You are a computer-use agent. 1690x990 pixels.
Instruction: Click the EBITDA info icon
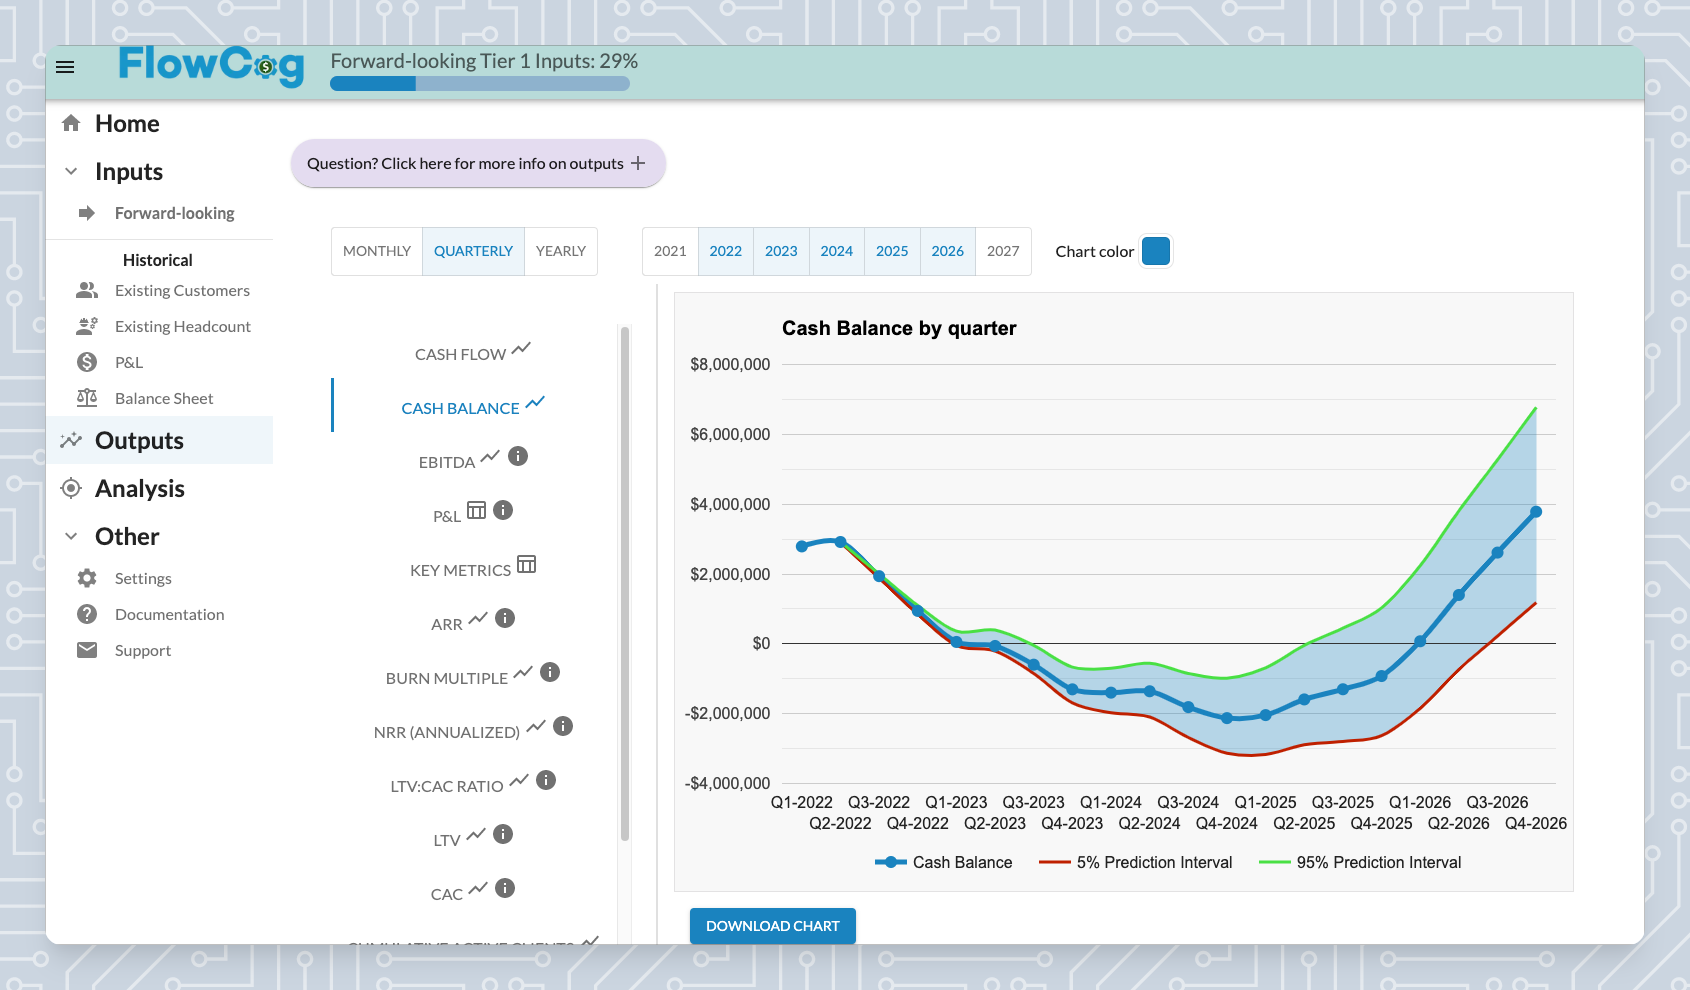[518, 456]
